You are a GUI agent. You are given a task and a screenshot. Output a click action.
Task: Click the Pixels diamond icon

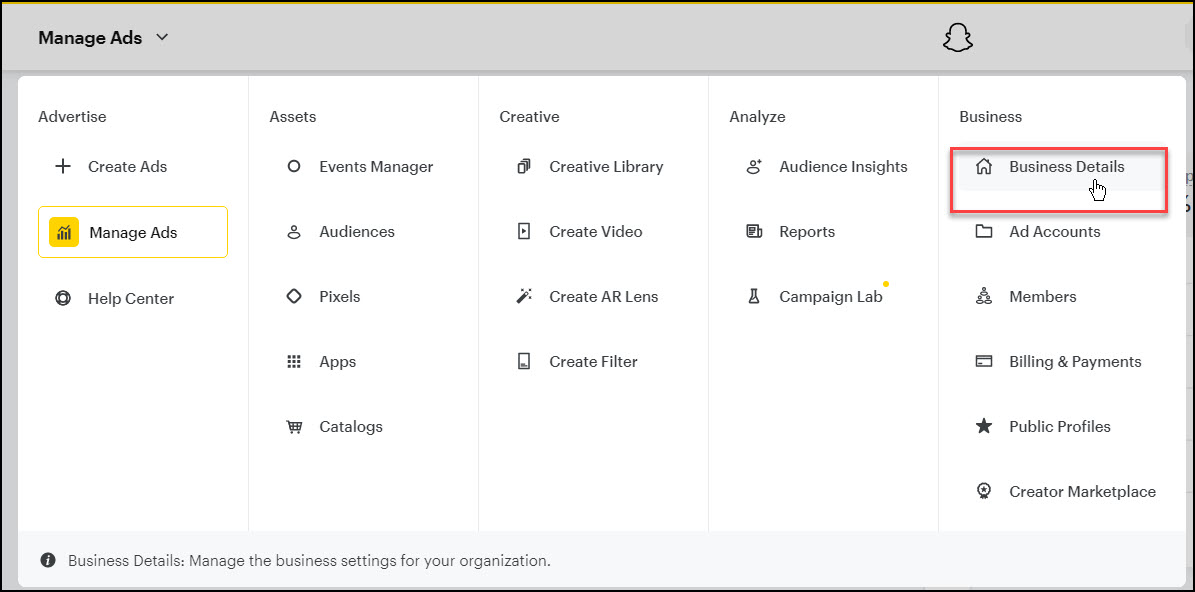[x=293, y=296]
